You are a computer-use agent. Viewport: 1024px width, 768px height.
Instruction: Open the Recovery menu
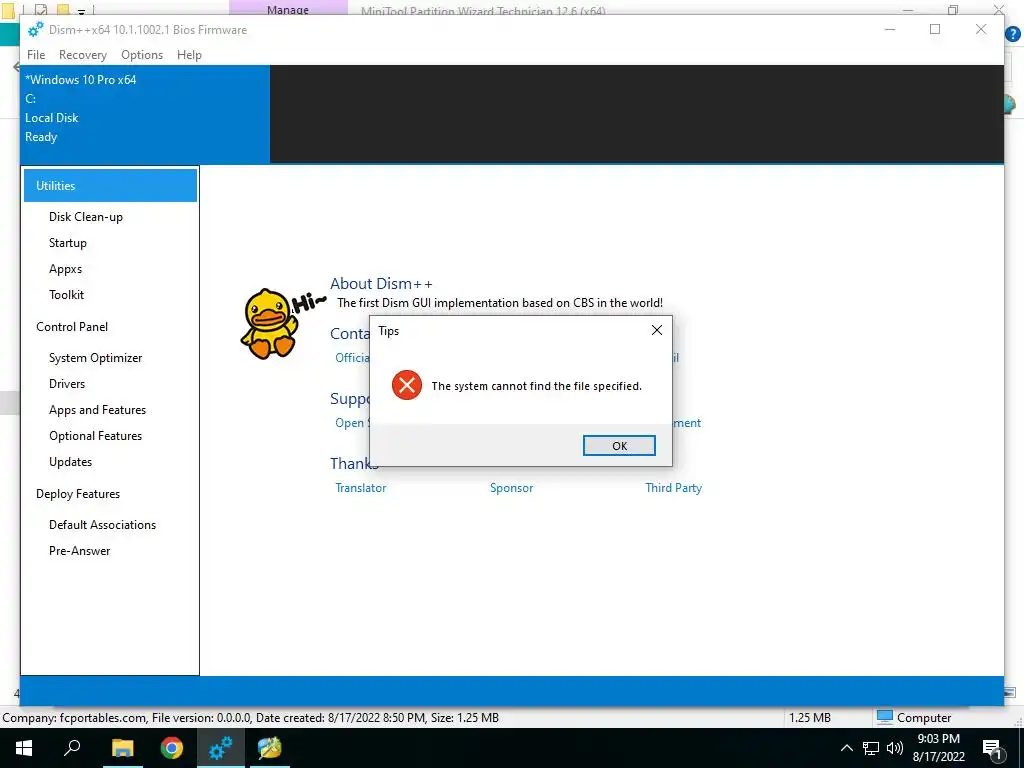pyautogui.click(x=82, y=55)
